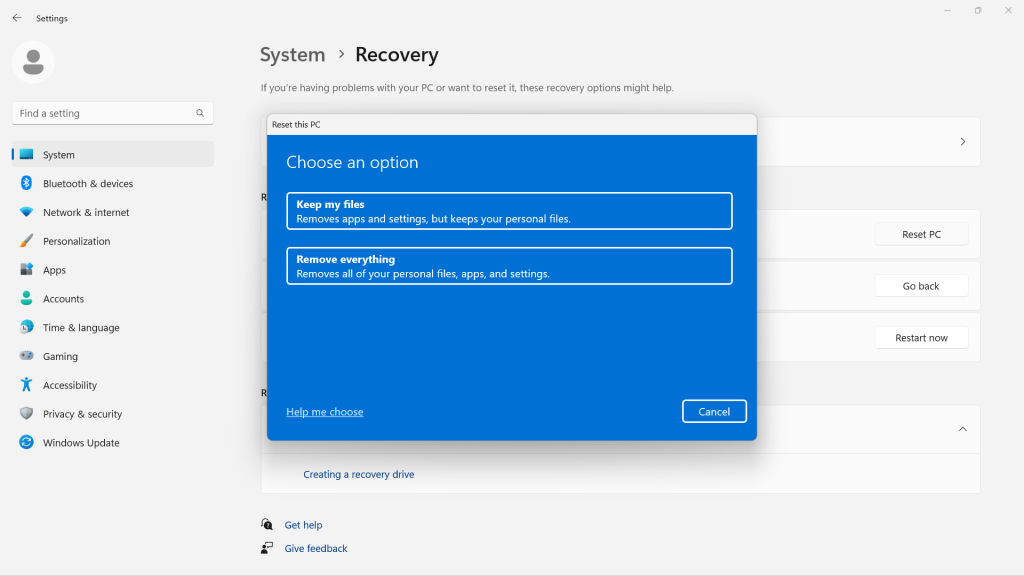Click the Get help headset icon
This screenshot has width=1024, height=576.
267,524
